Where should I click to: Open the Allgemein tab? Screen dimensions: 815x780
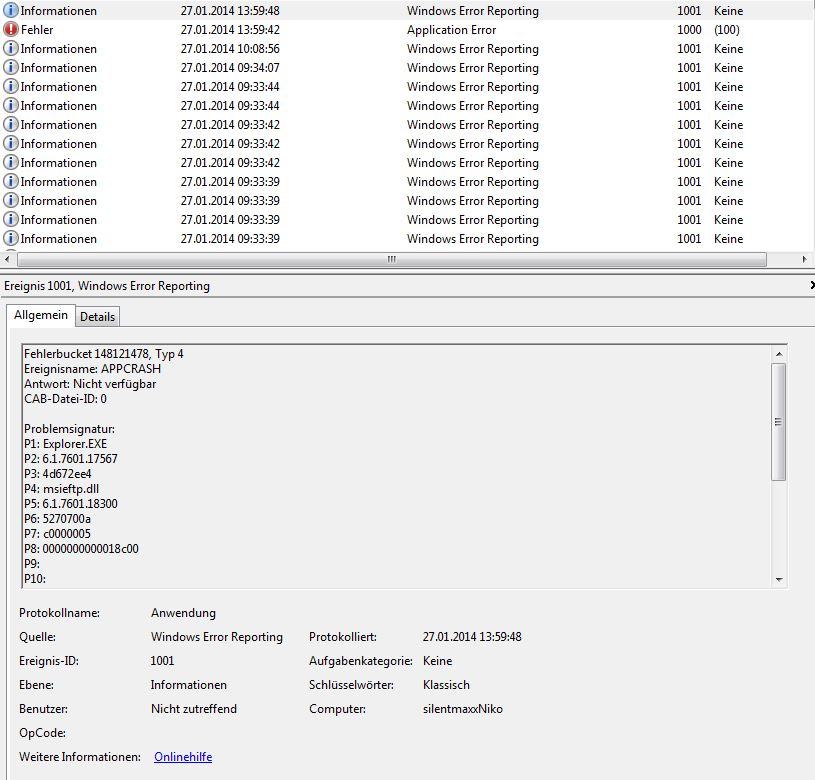pos(41,315)
